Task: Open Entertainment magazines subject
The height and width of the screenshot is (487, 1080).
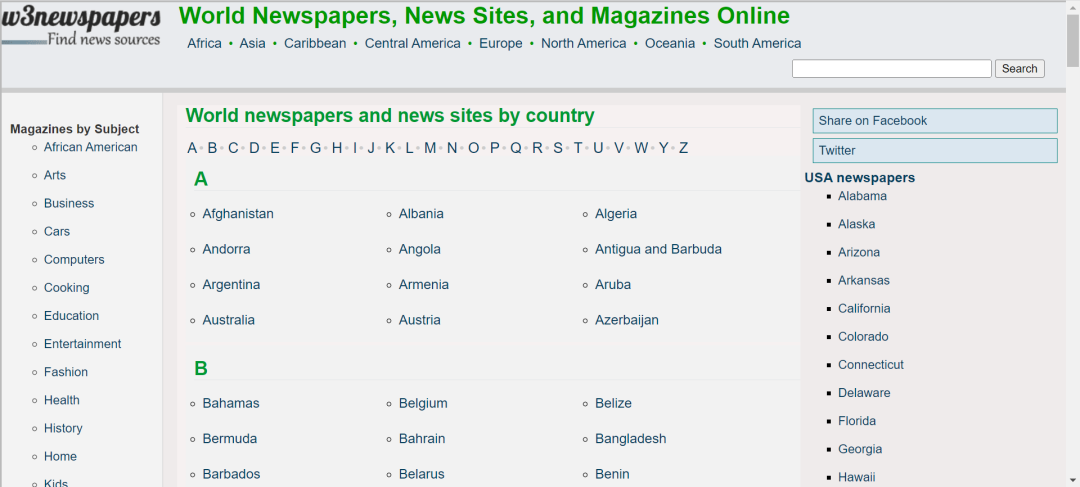Action: (x=83, y=344)
